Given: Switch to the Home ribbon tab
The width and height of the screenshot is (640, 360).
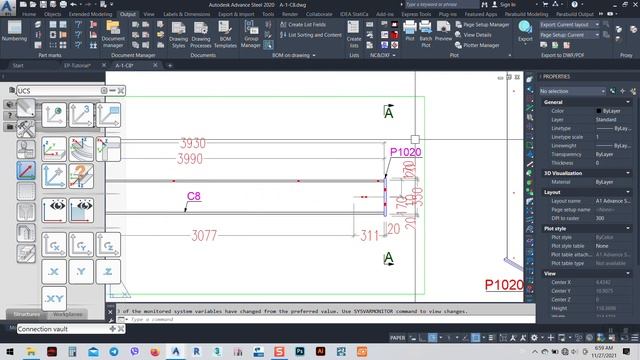Looking at the screenshot, I should tap(29, 14).
